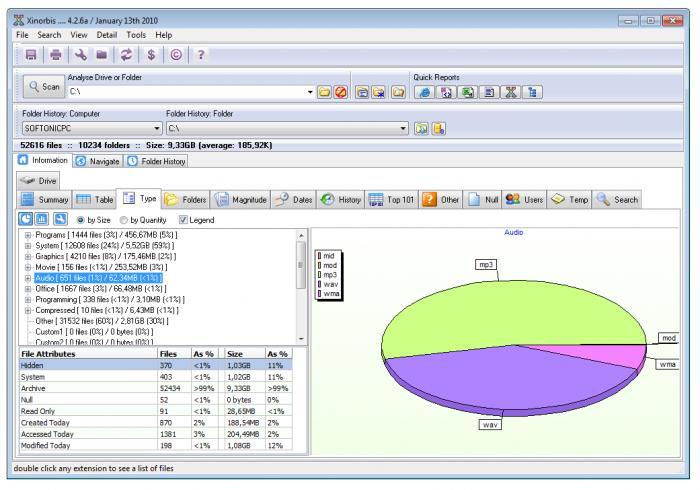Expand the Graphics tree node

tap(28, 257)
